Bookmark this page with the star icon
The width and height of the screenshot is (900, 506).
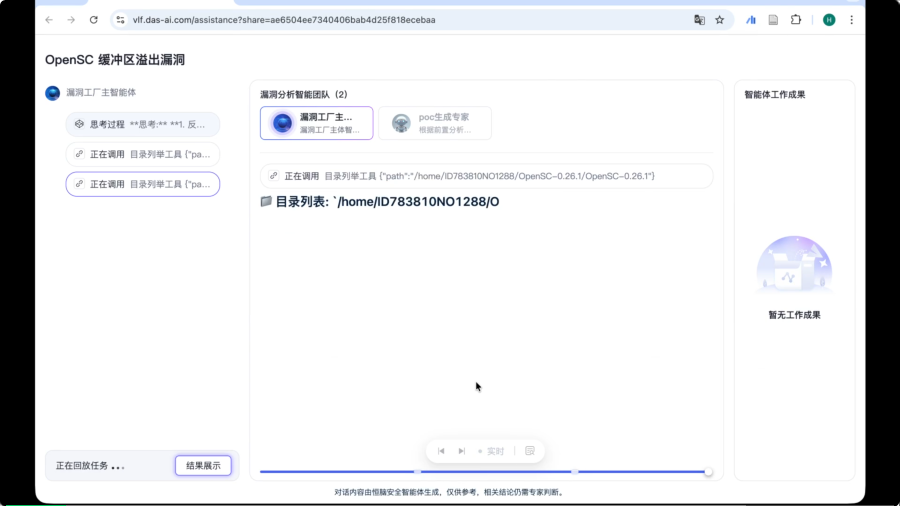click(x=719, y=20)
